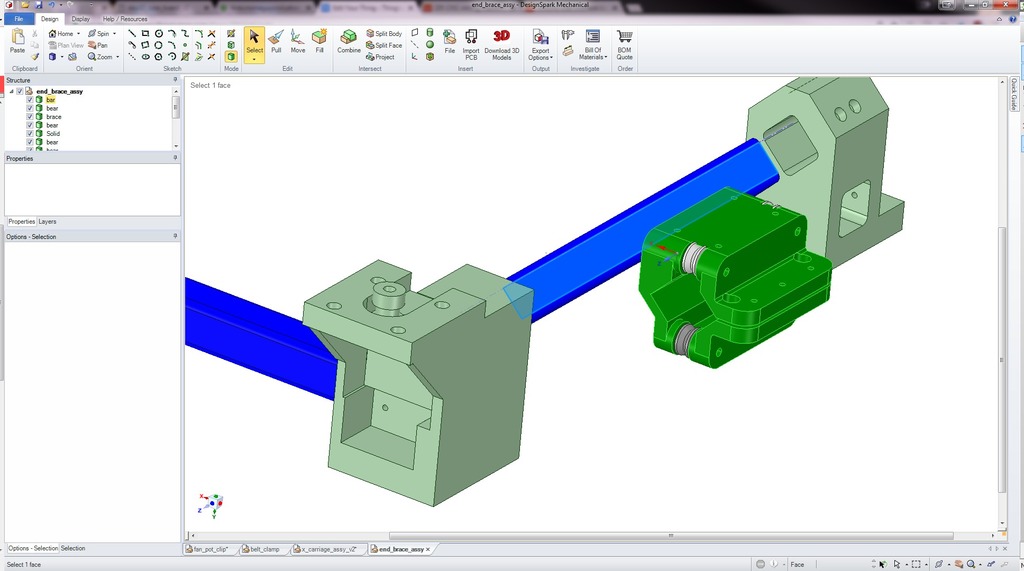Select the Circle sketch tool
This screenshot has height=571, width=1024.
[158, 33]
